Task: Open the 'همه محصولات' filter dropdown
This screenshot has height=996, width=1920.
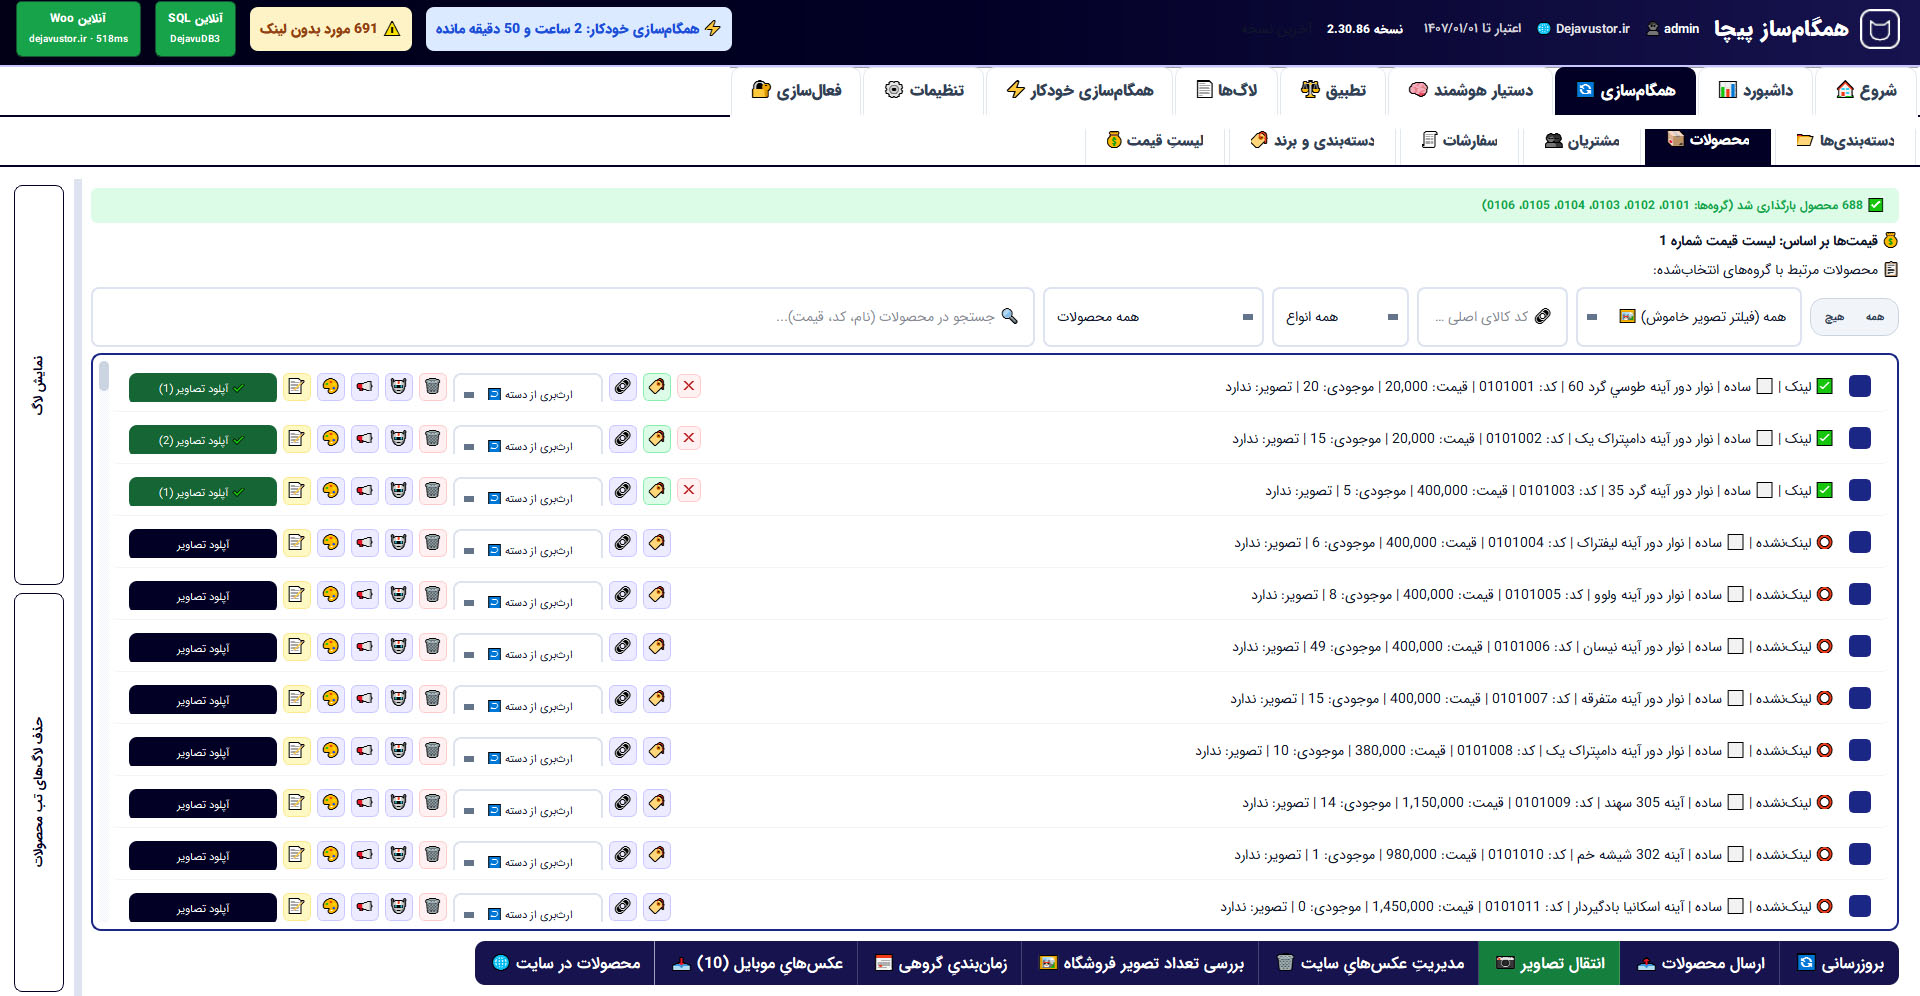Action: pos(1153,317)
